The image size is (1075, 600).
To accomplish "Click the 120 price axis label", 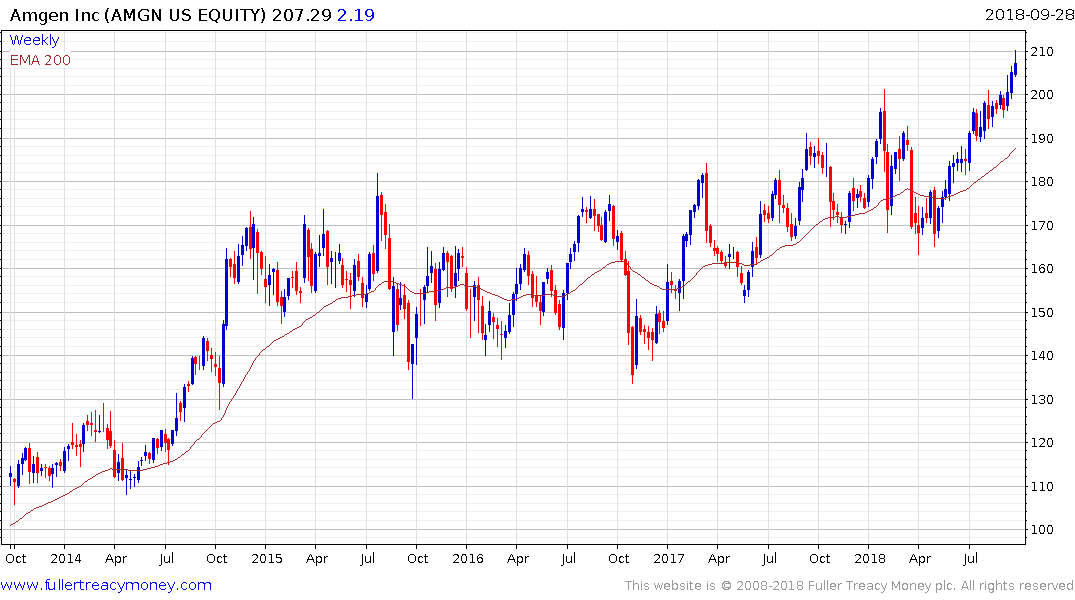I will point(1041,443).
